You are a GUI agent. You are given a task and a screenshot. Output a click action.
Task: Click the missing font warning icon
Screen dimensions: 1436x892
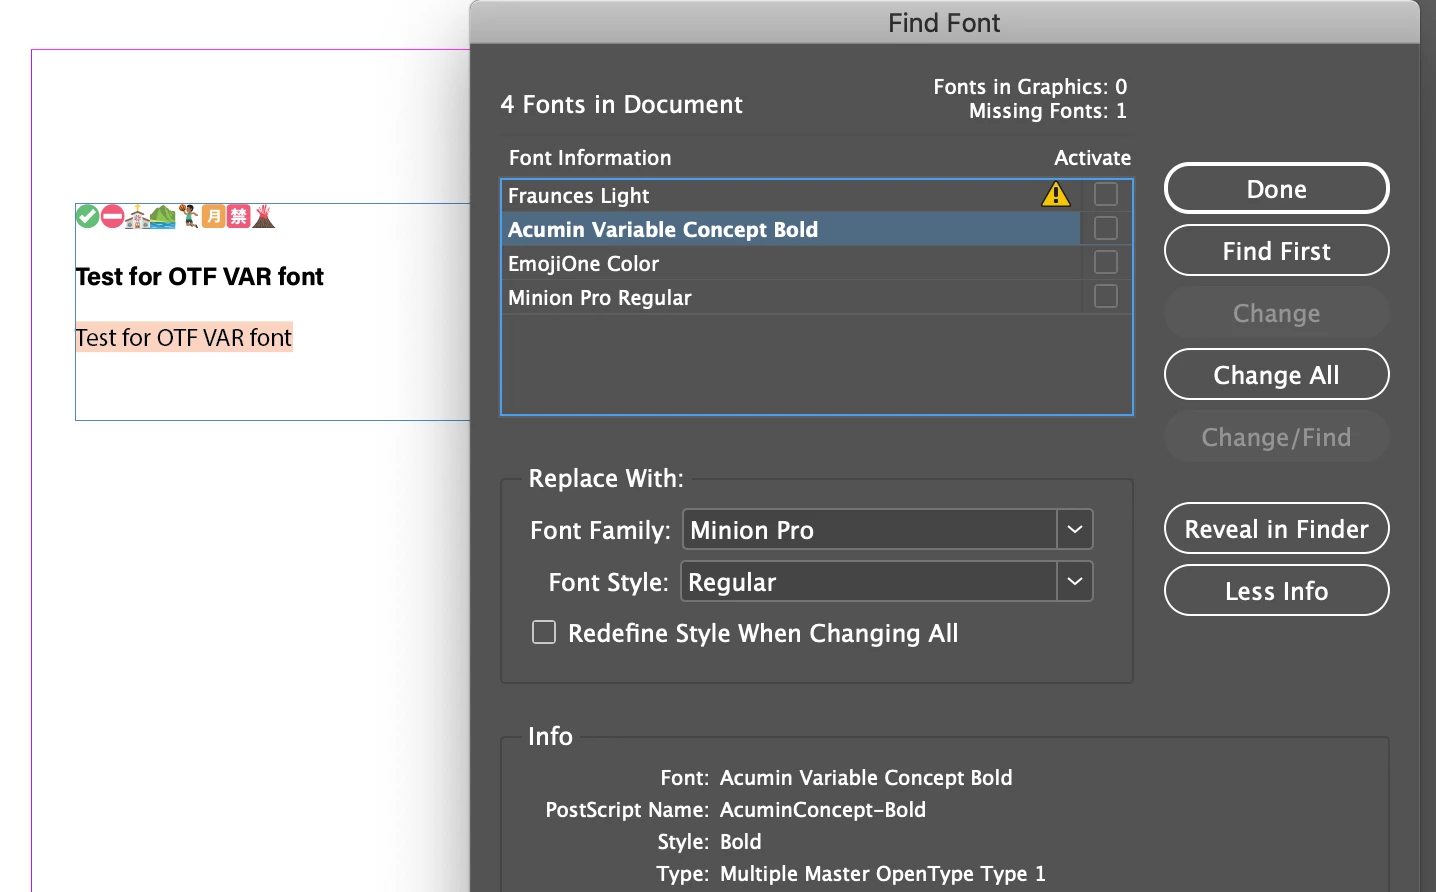click(1055, 194)
